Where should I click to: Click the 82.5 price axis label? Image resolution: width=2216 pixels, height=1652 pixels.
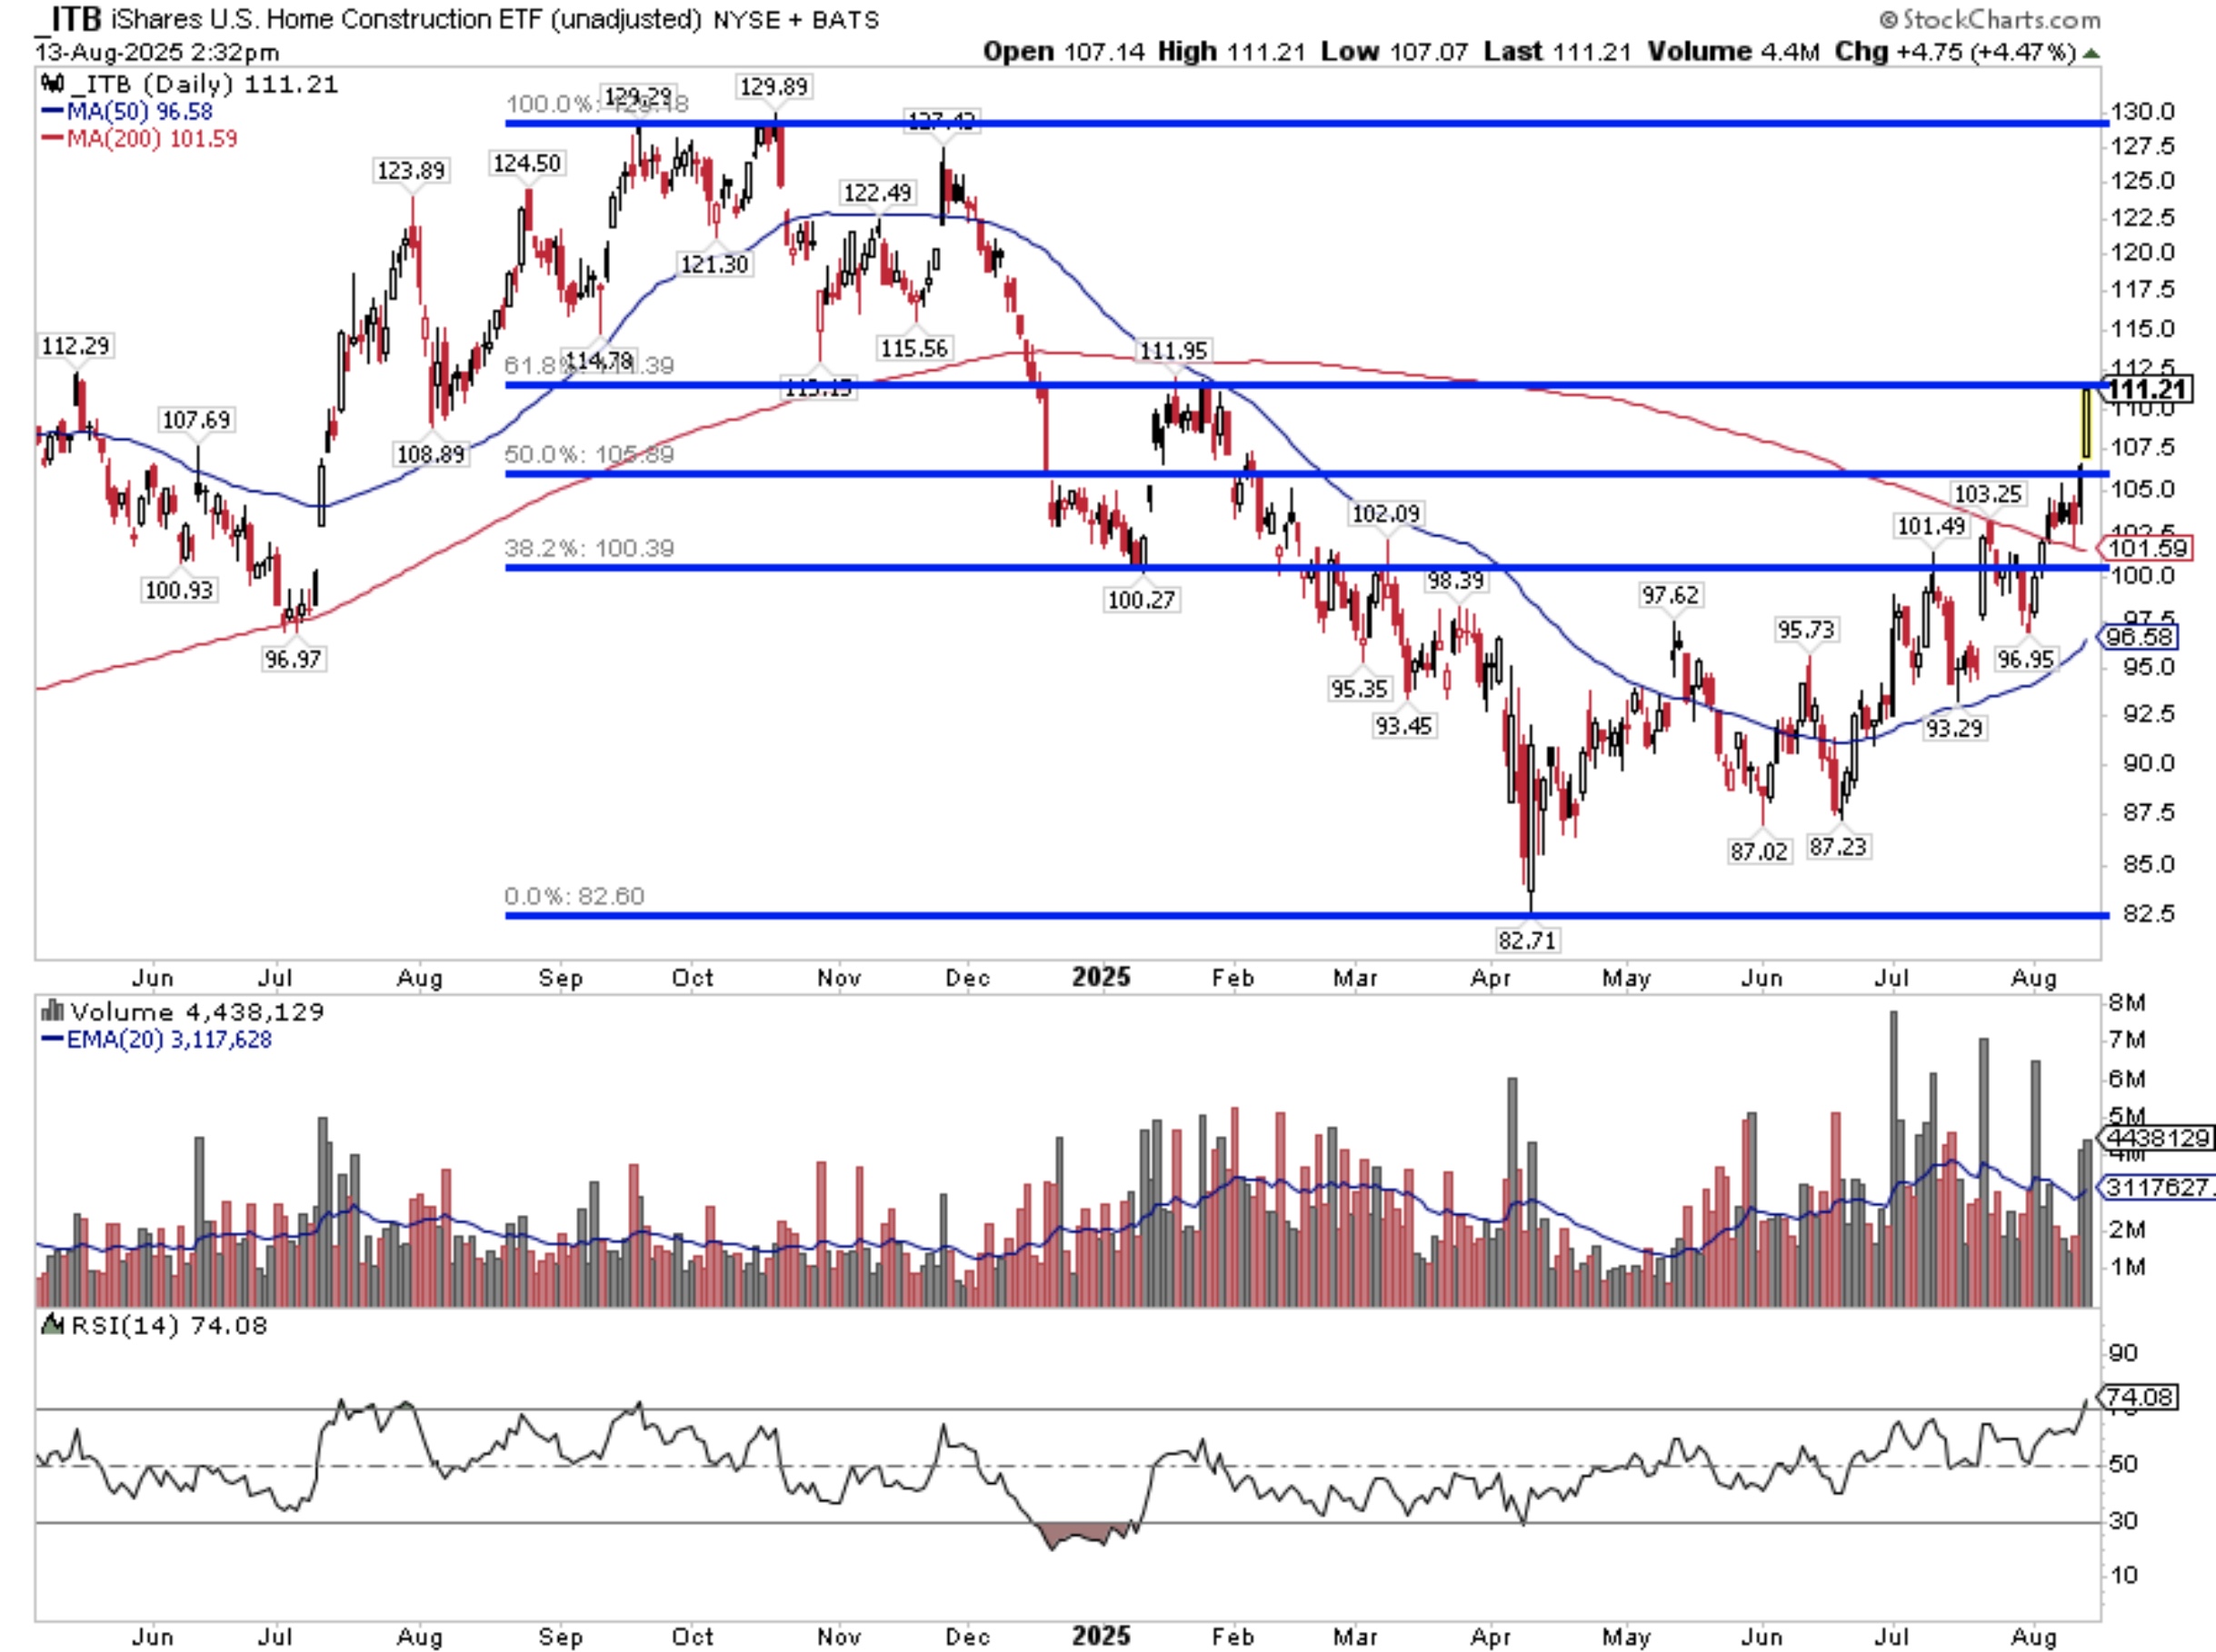click(x=2148, y=913)
